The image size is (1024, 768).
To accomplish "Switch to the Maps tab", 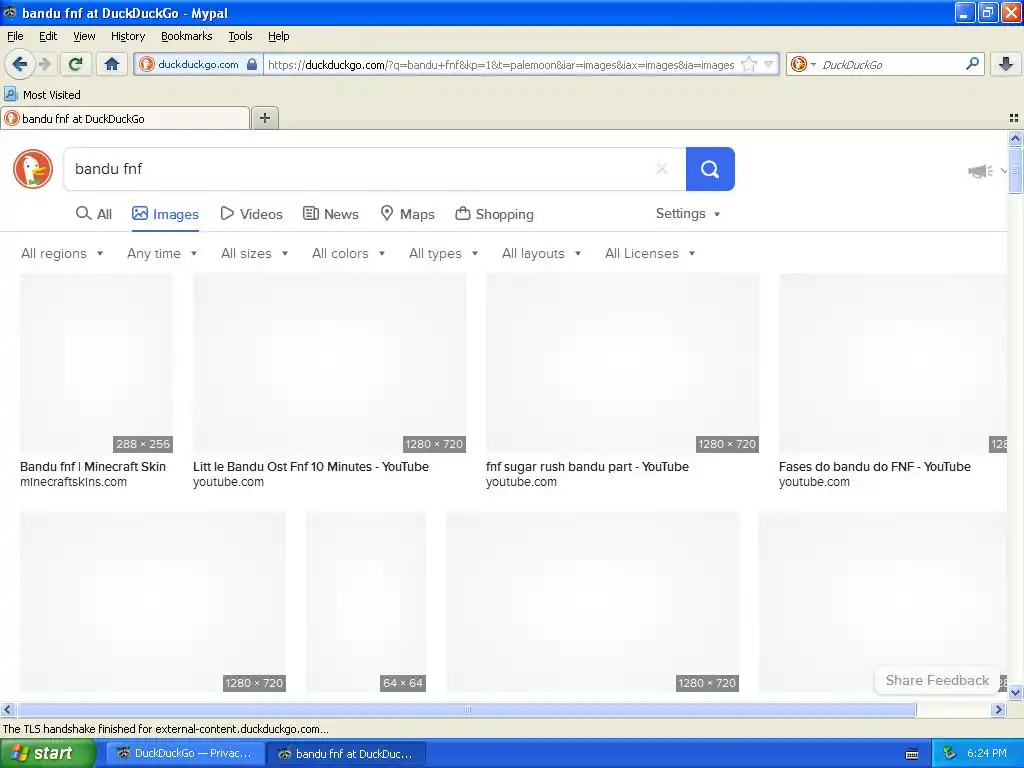I will tap(408, 214).
